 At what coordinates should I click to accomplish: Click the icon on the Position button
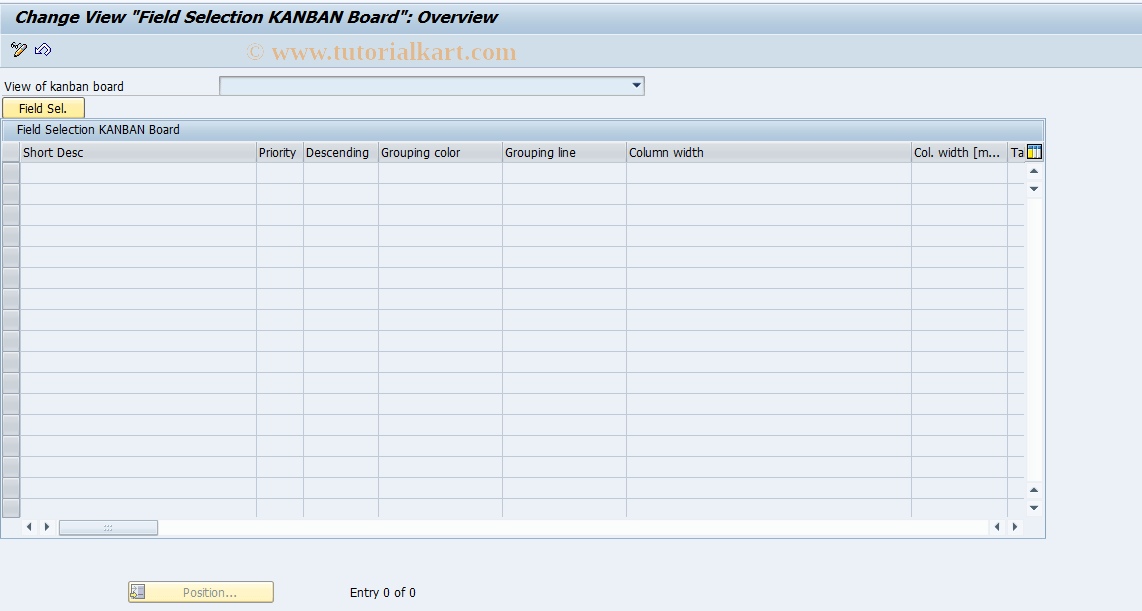click(x=140, y=592)
